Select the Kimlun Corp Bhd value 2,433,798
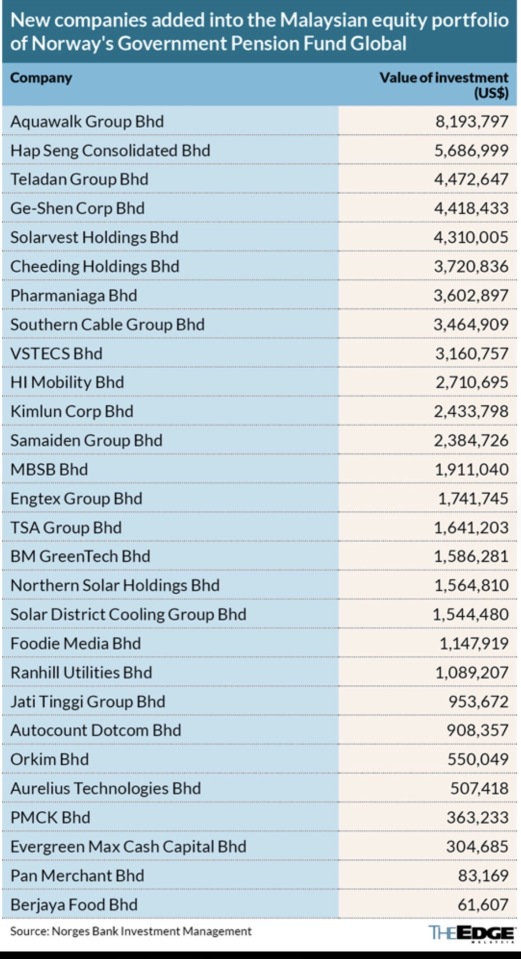Screen dimensions: 521x959 pyautogui.click(x=471, y=411)
